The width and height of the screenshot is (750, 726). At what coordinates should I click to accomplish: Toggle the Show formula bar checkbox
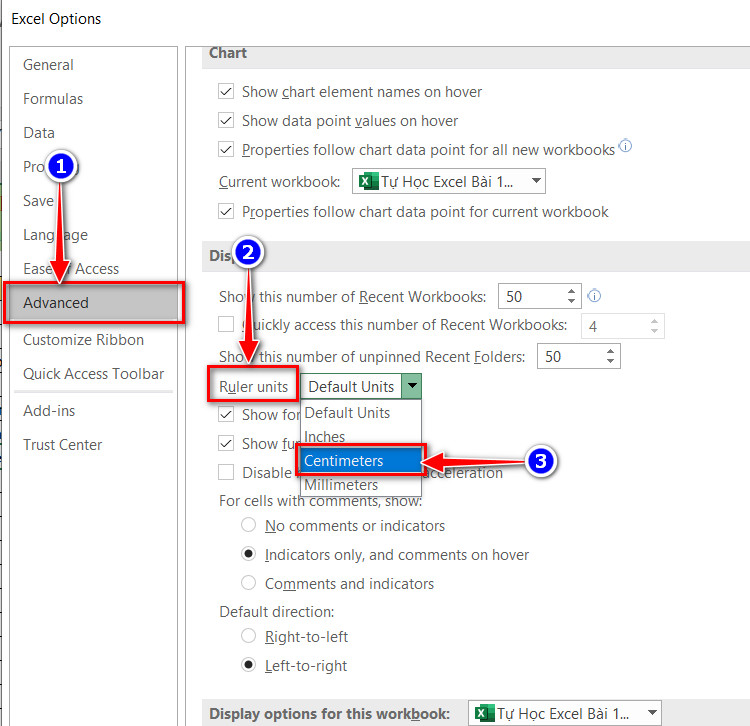(226, 414)
